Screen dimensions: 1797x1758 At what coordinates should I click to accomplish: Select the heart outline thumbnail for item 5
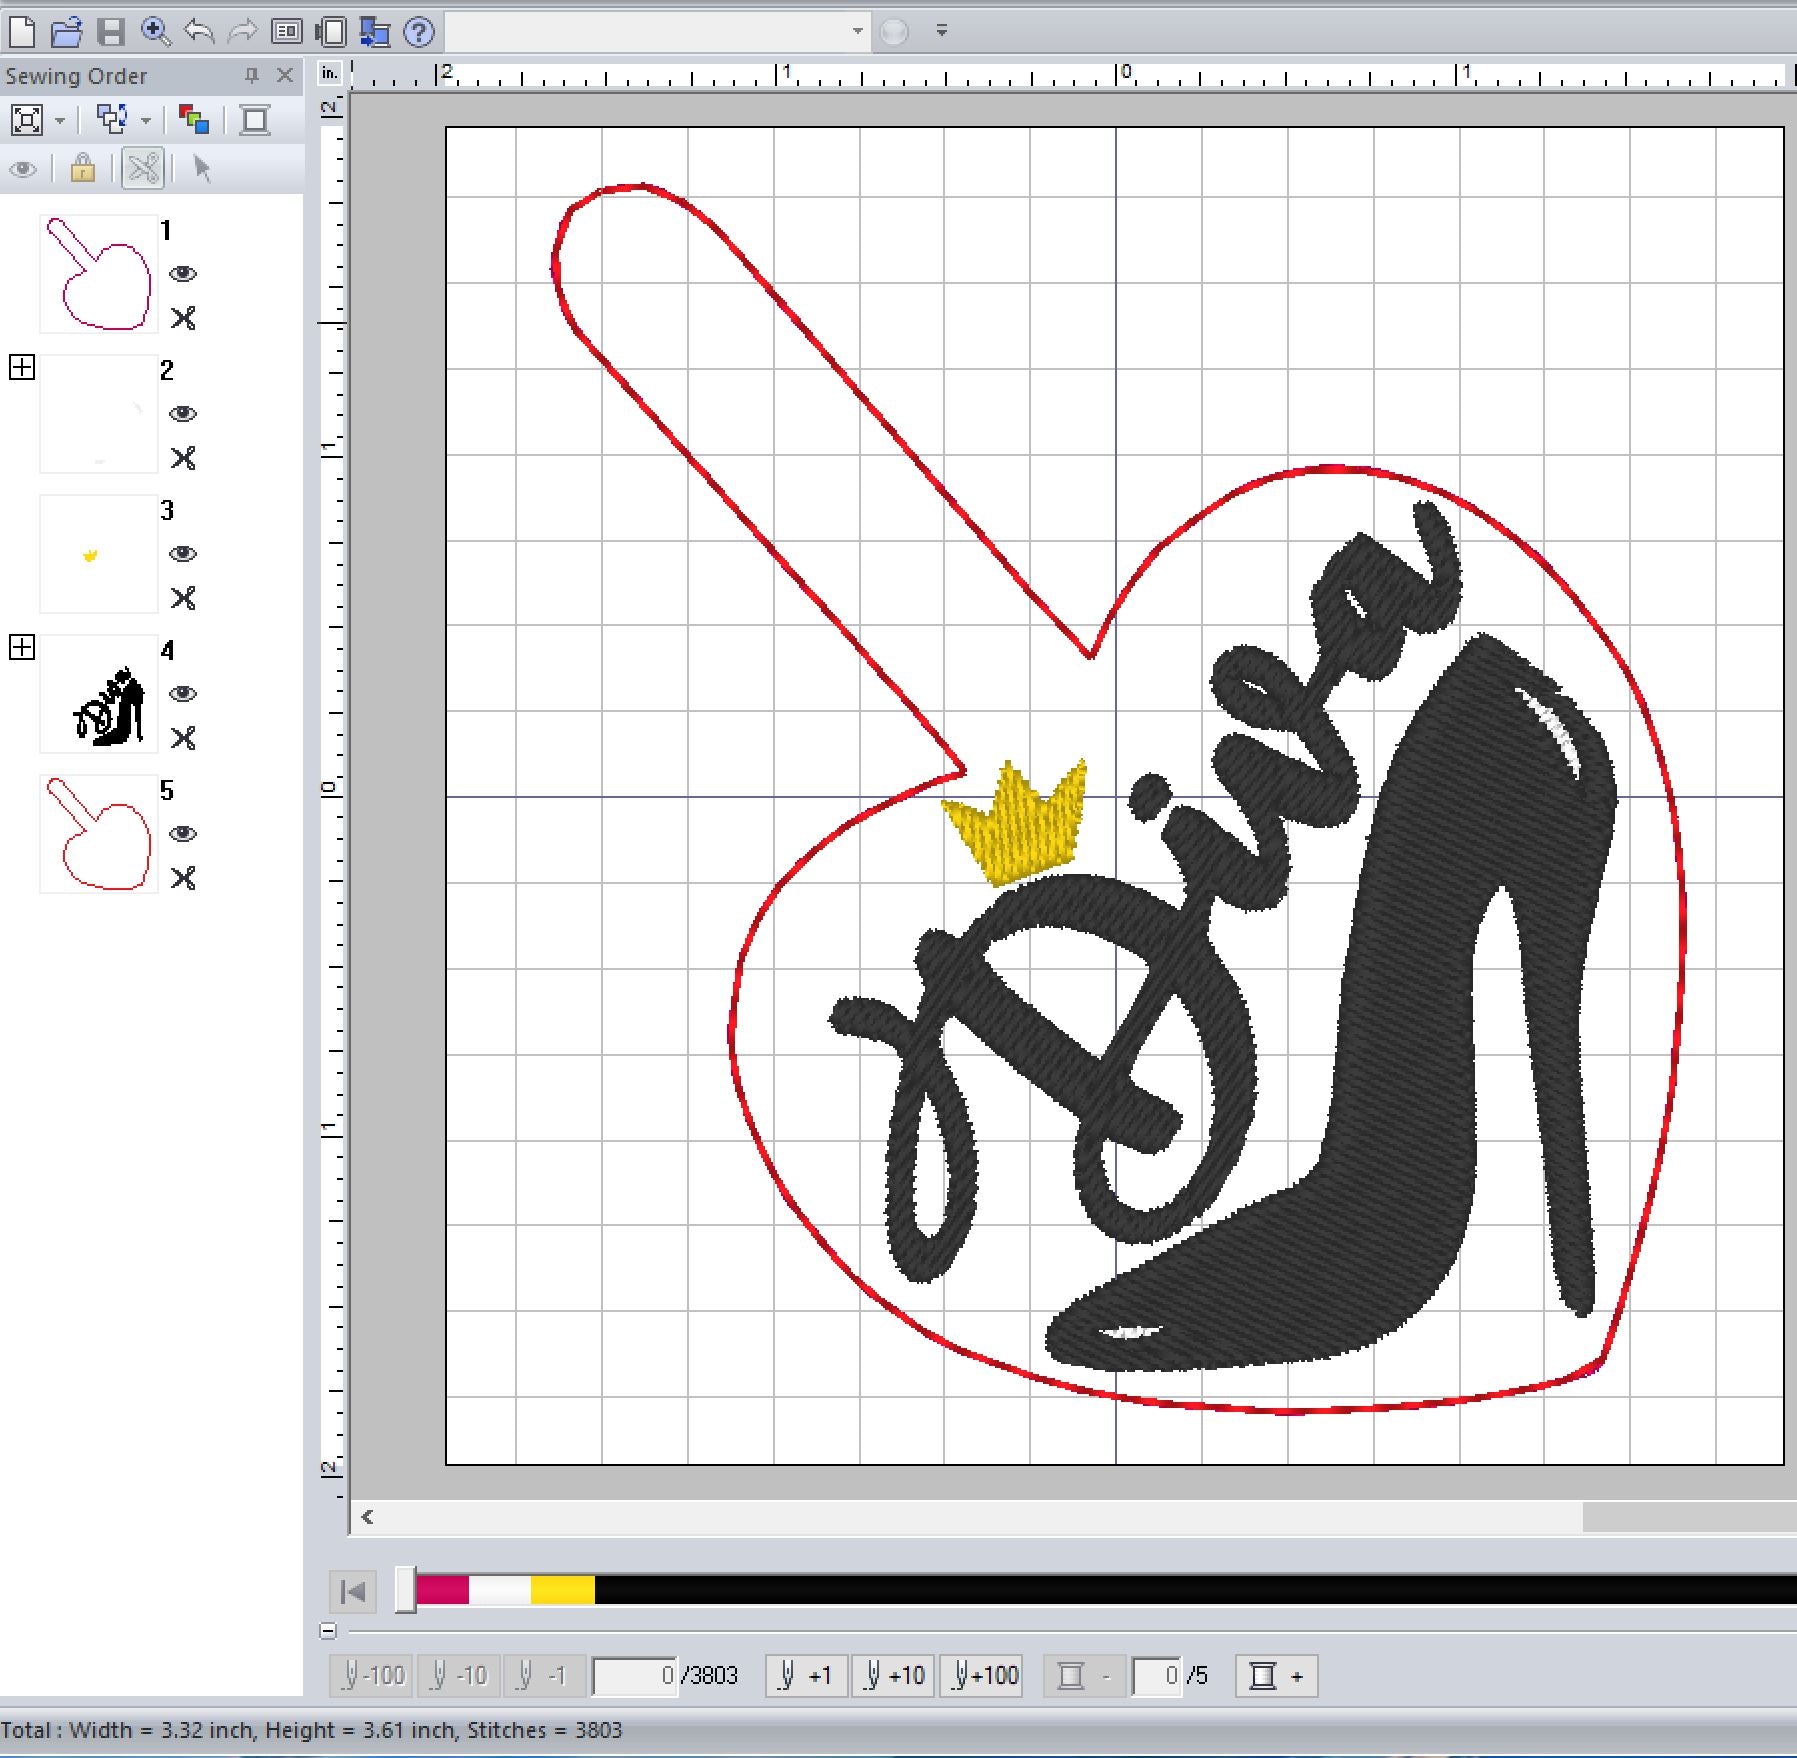(x=98, y=834)
